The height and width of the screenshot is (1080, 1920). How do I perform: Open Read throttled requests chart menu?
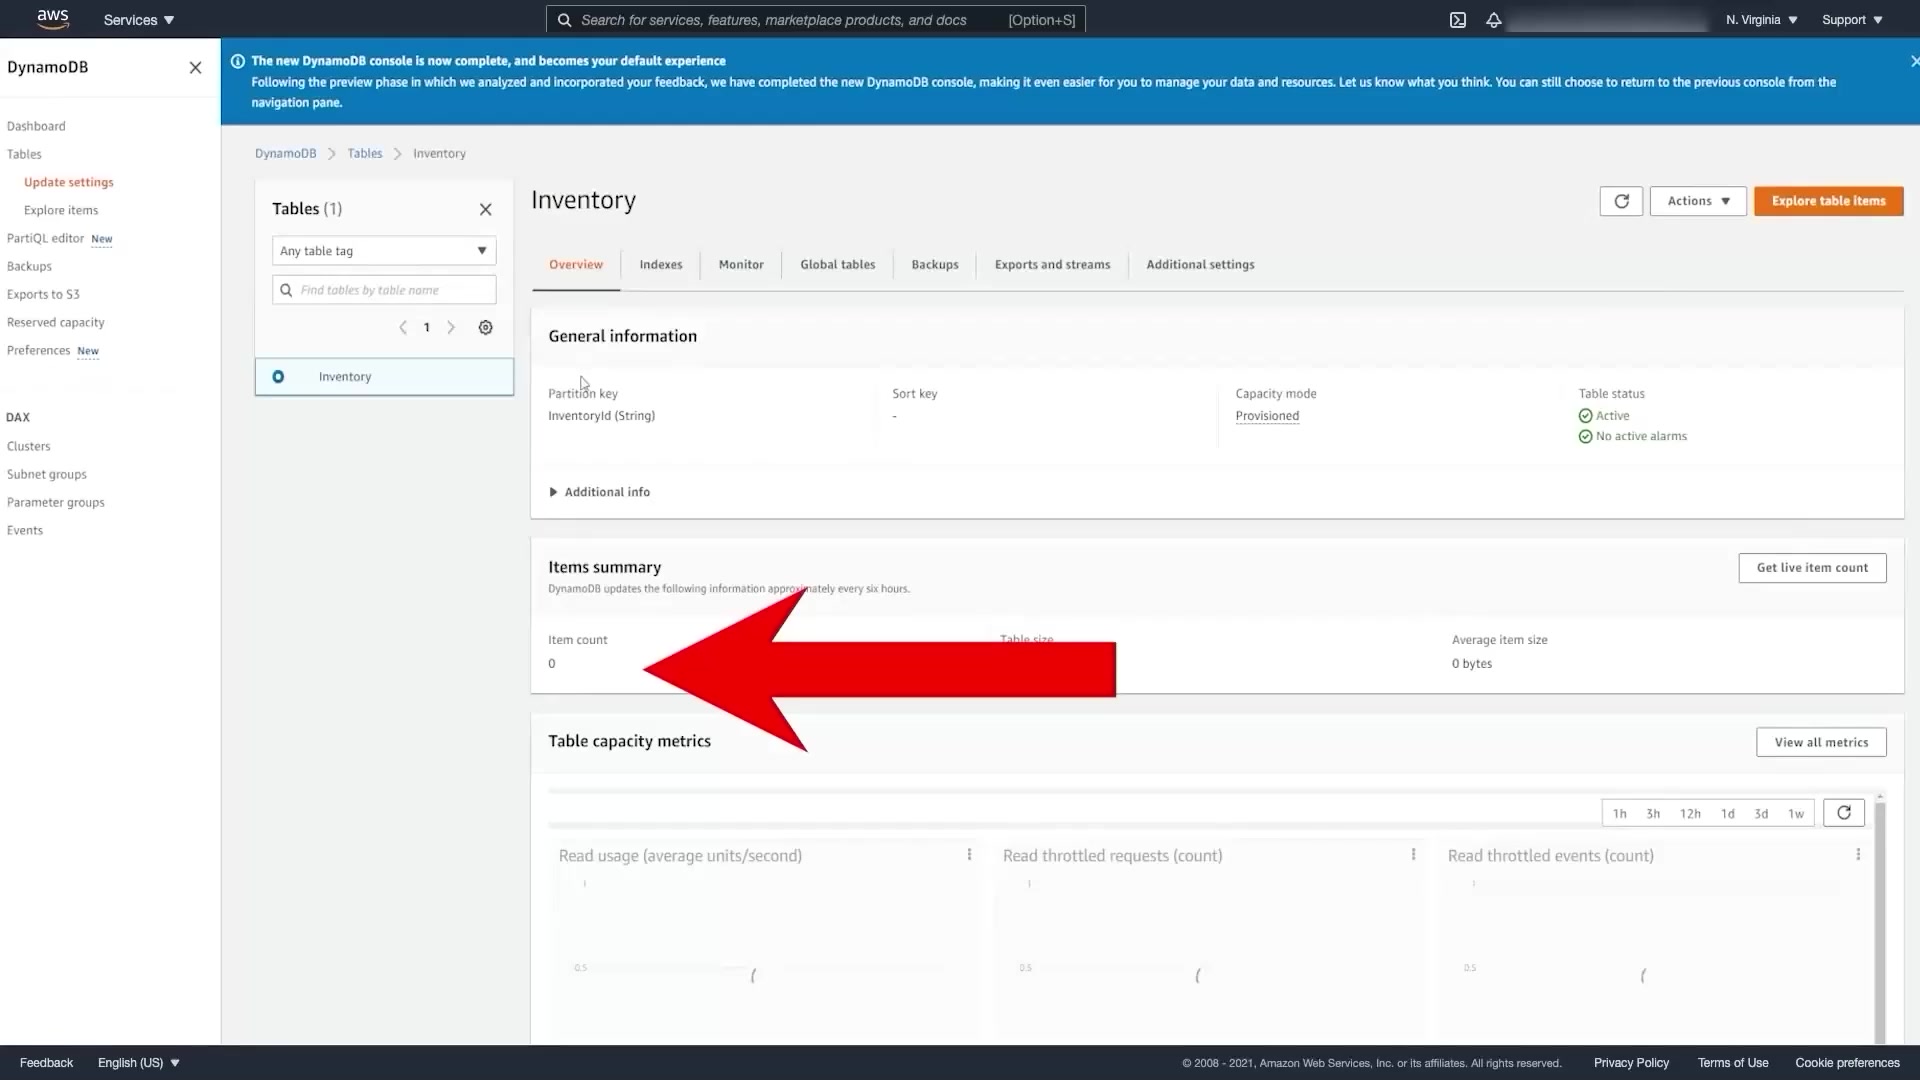point(1413,855)
